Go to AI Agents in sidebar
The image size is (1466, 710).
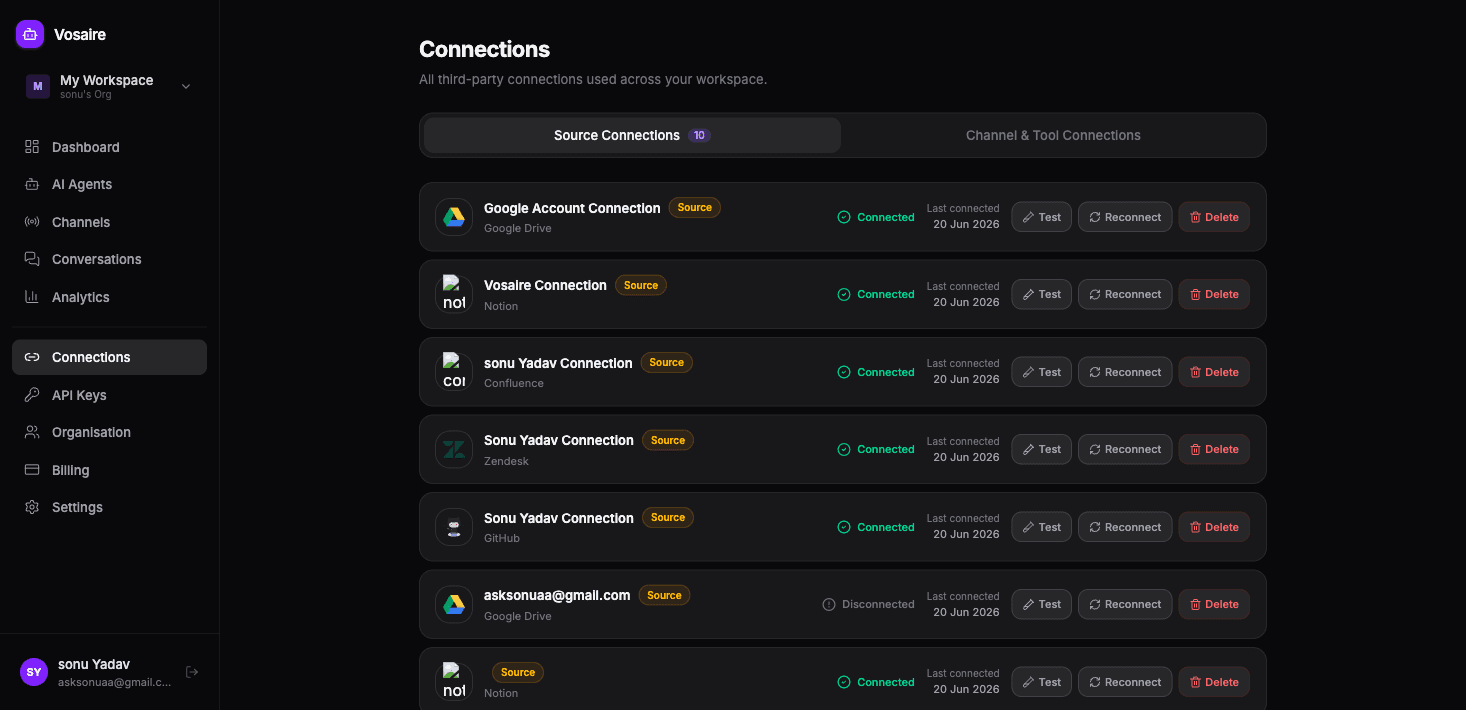click(x=109, y=184)
